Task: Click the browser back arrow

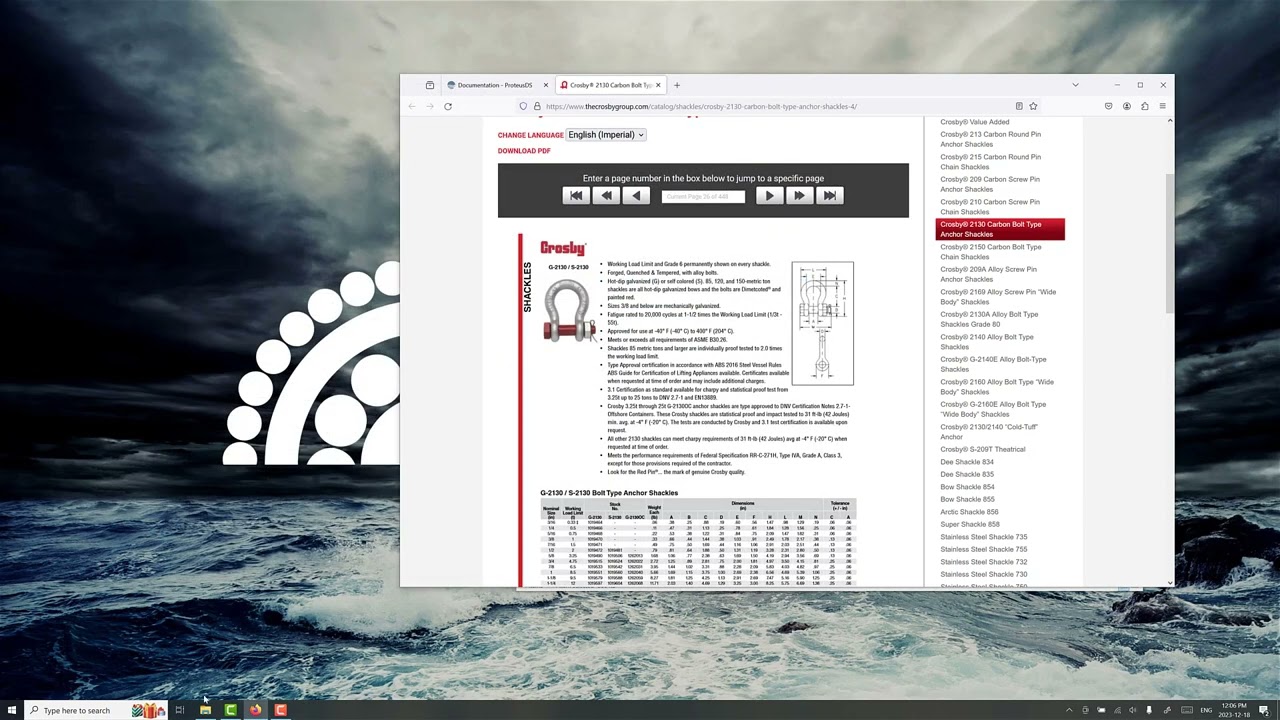Action: 412,106
